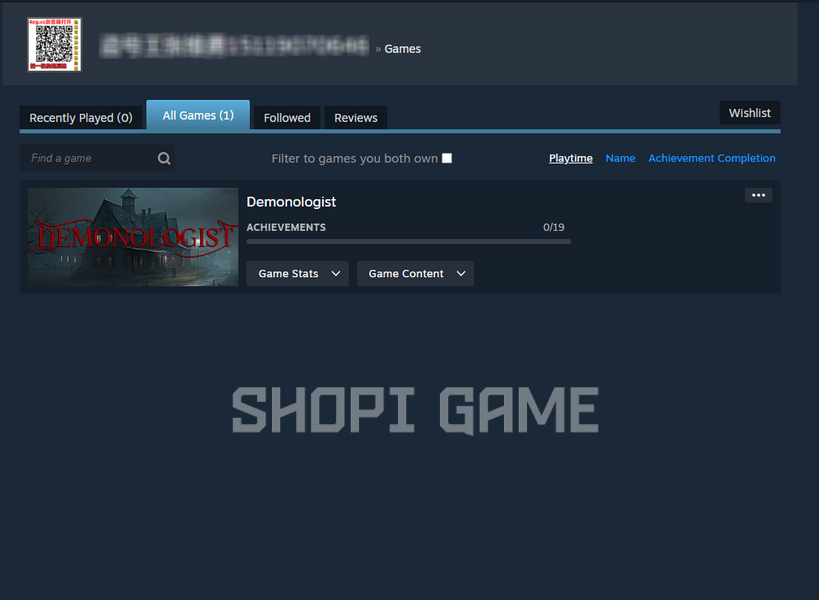Open the blurred profile name link
Viewport: 819px width, 600px height.
point(235,46)
